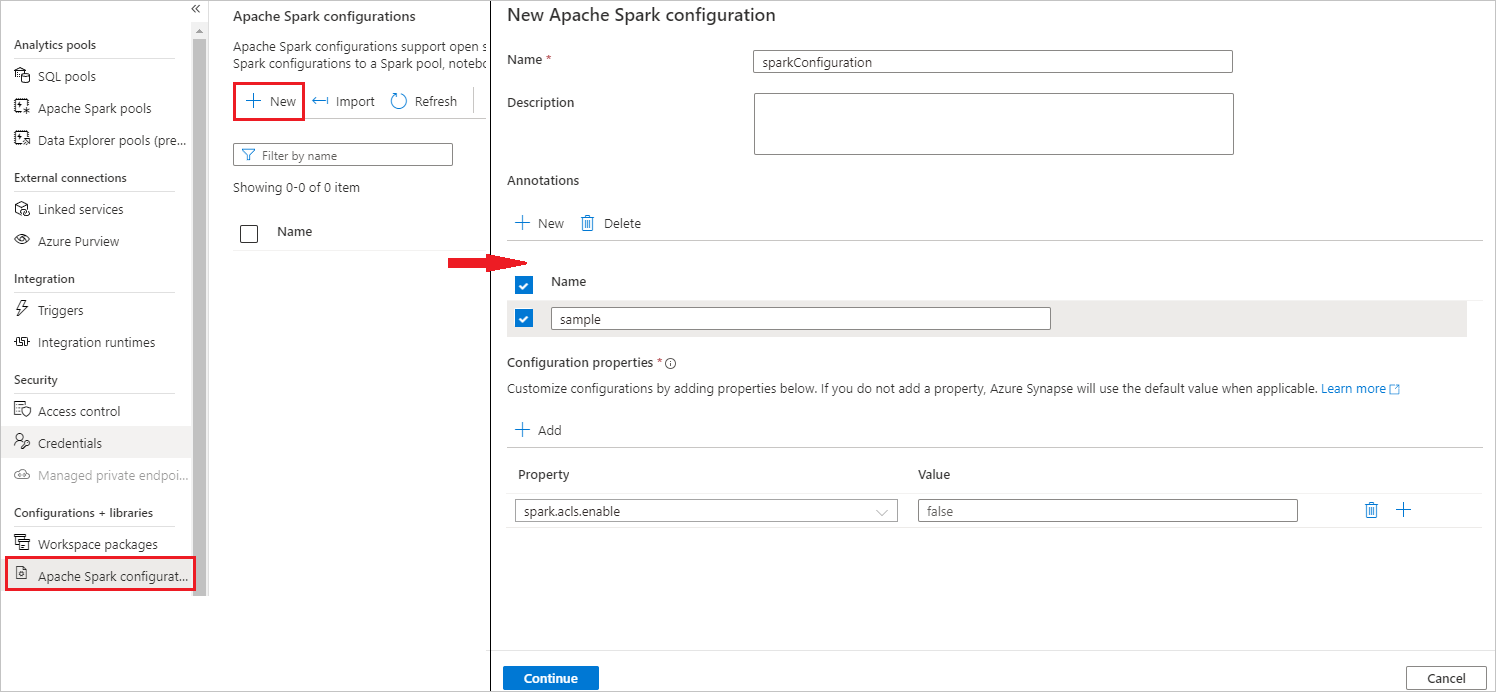Screen dimensions: 1496x692
Task: Refresh the Spark configurations list
Action: (x=424, y=100)
